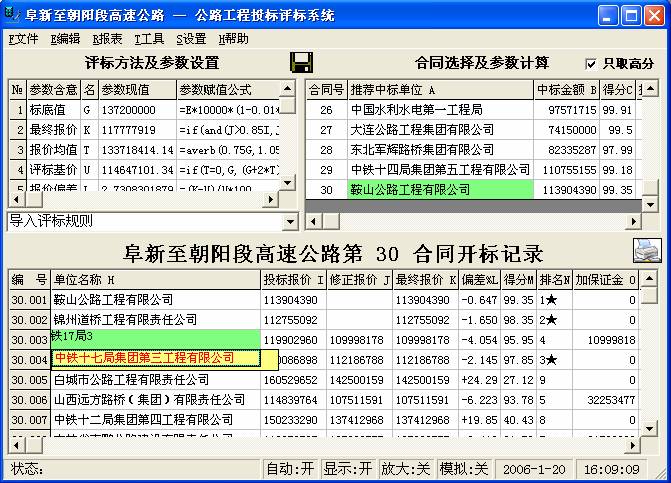
Task: Click the row number 30.005 header cell
Action: (30, 380)
